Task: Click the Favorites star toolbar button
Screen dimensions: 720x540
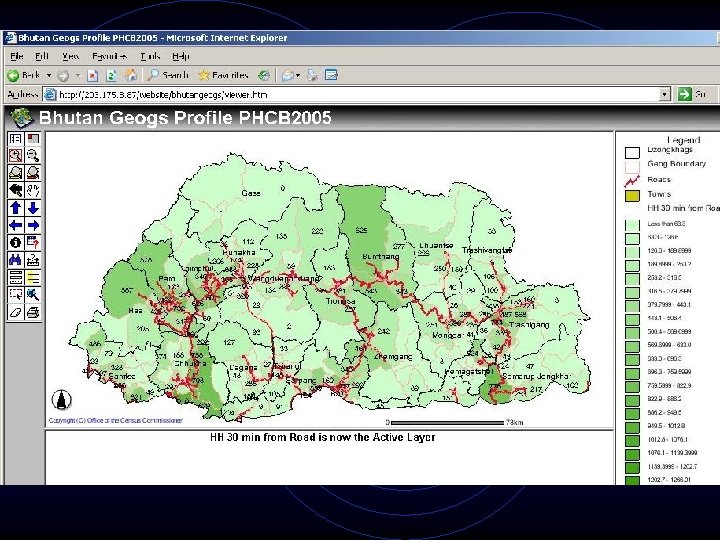Action: click(223, 75)
